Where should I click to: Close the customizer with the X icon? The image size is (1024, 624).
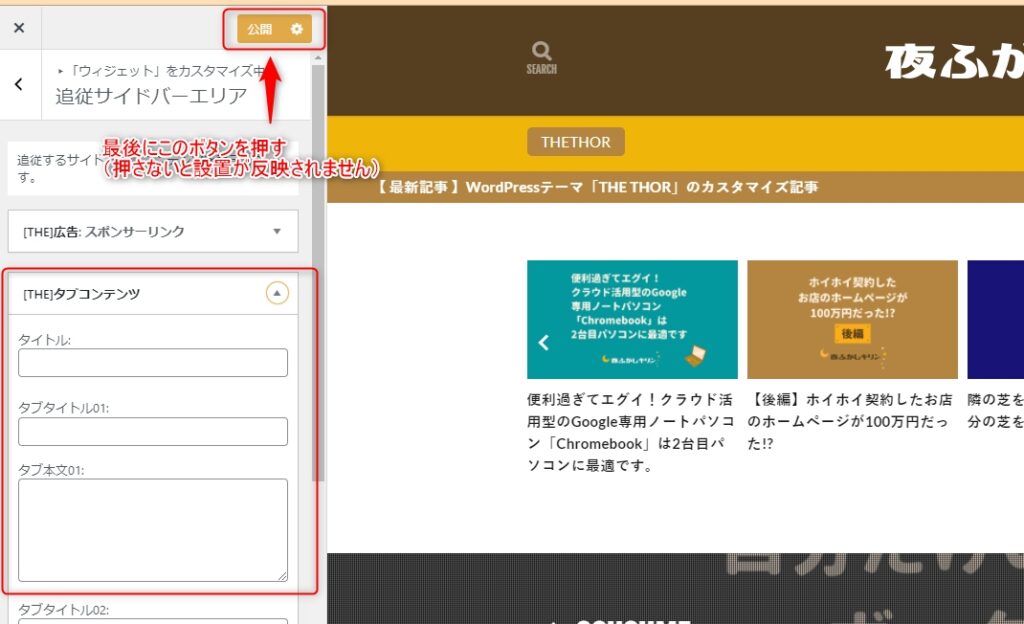point(19,27)
